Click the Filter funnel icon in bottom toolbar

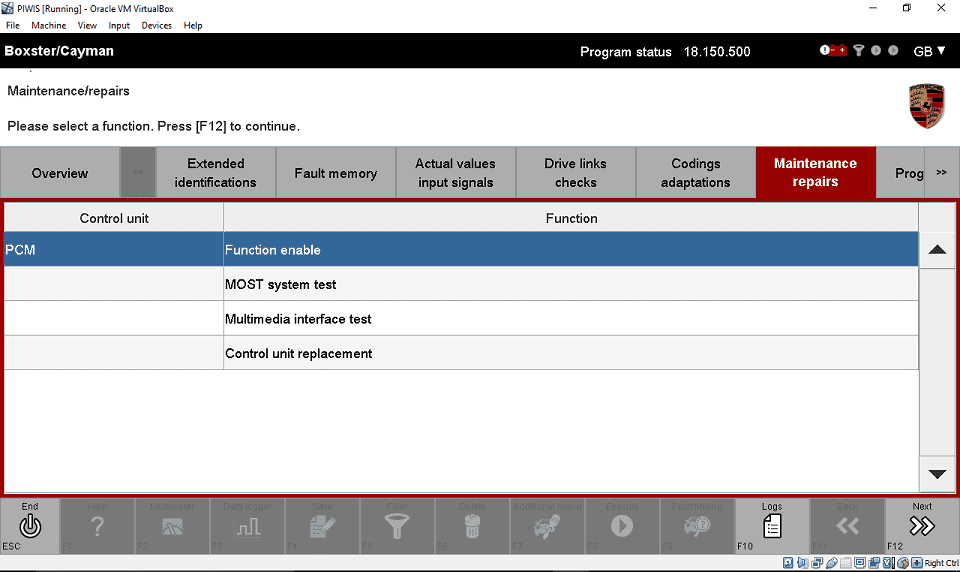coord(397,526)
